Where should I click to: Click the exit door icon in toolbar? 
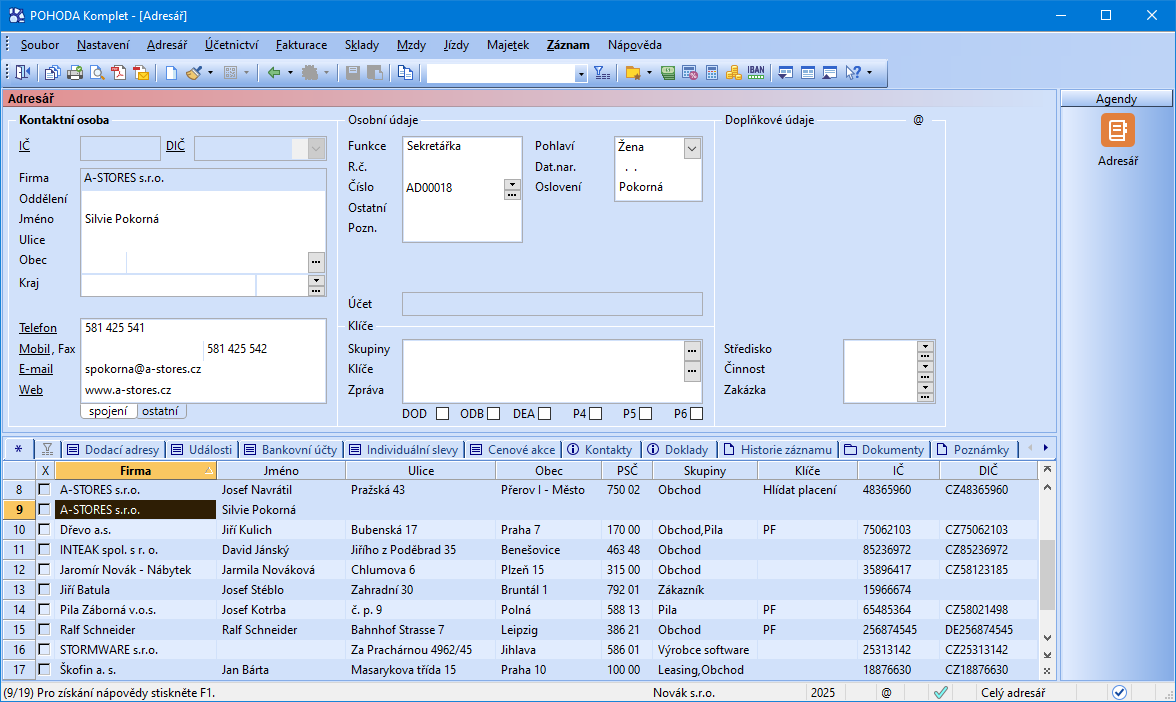coord(23,73)
